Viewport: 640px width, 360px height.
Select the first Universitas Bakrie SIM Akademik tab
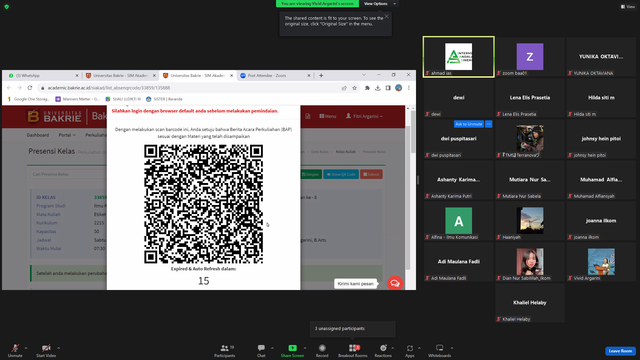pyautogui.click(x=120, y=76)
